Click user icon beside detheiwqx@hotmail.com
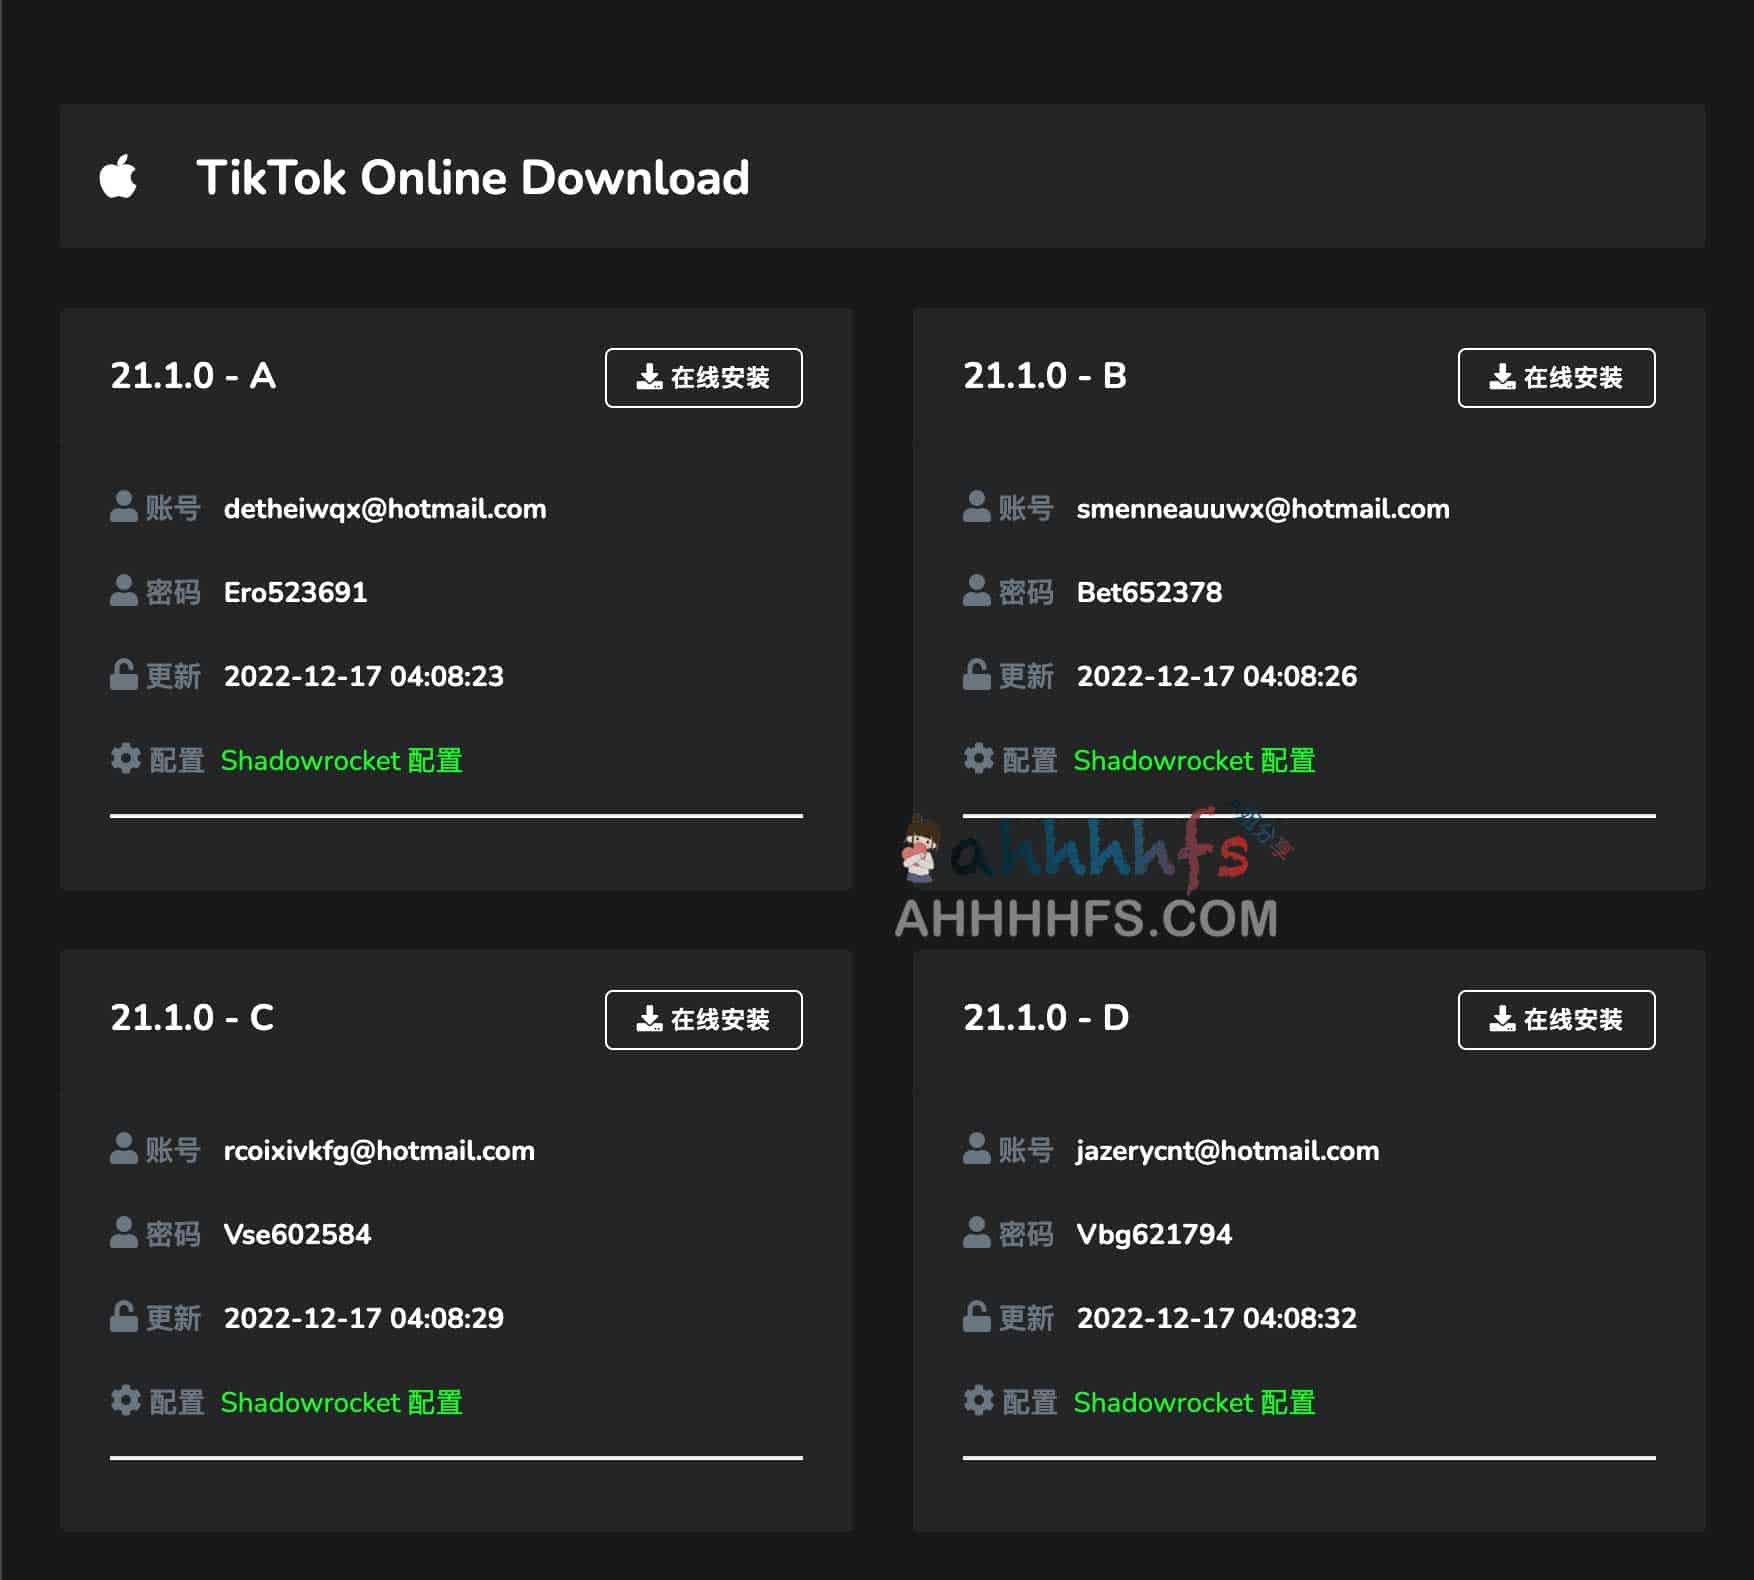1754x1580 pixels. pyautogui.click(x=123, y=507)
